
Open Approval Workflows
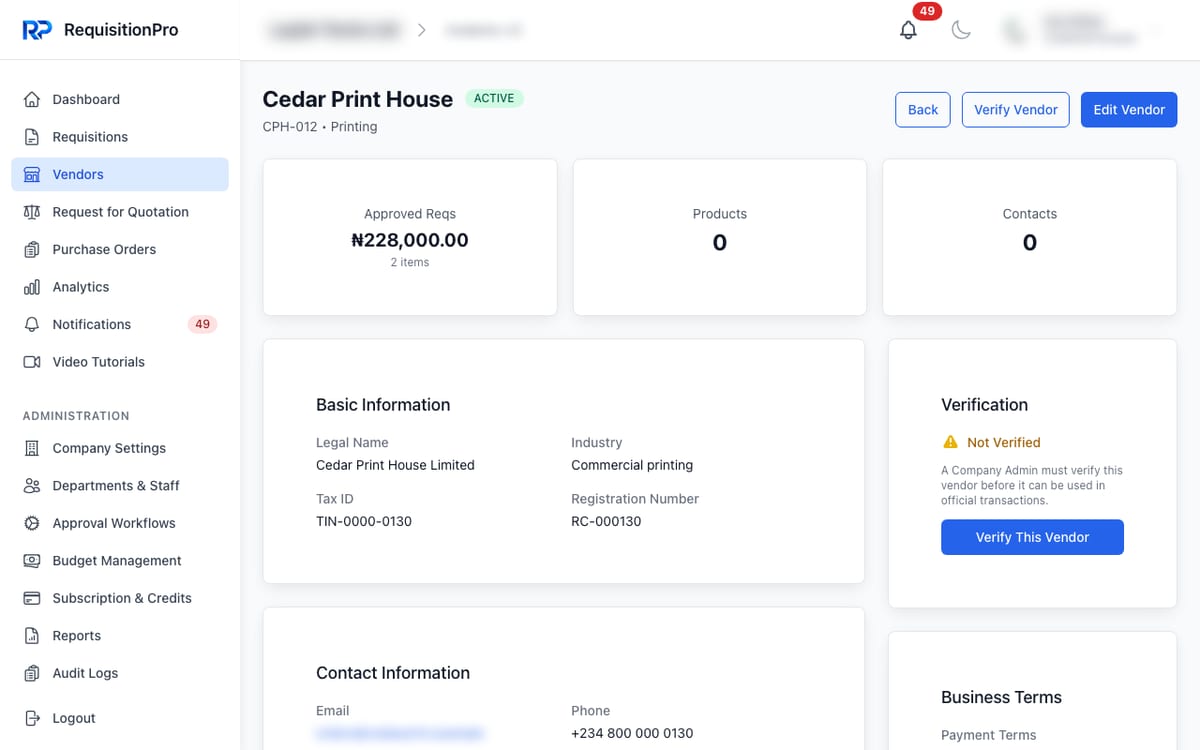(x=120, y=523)
